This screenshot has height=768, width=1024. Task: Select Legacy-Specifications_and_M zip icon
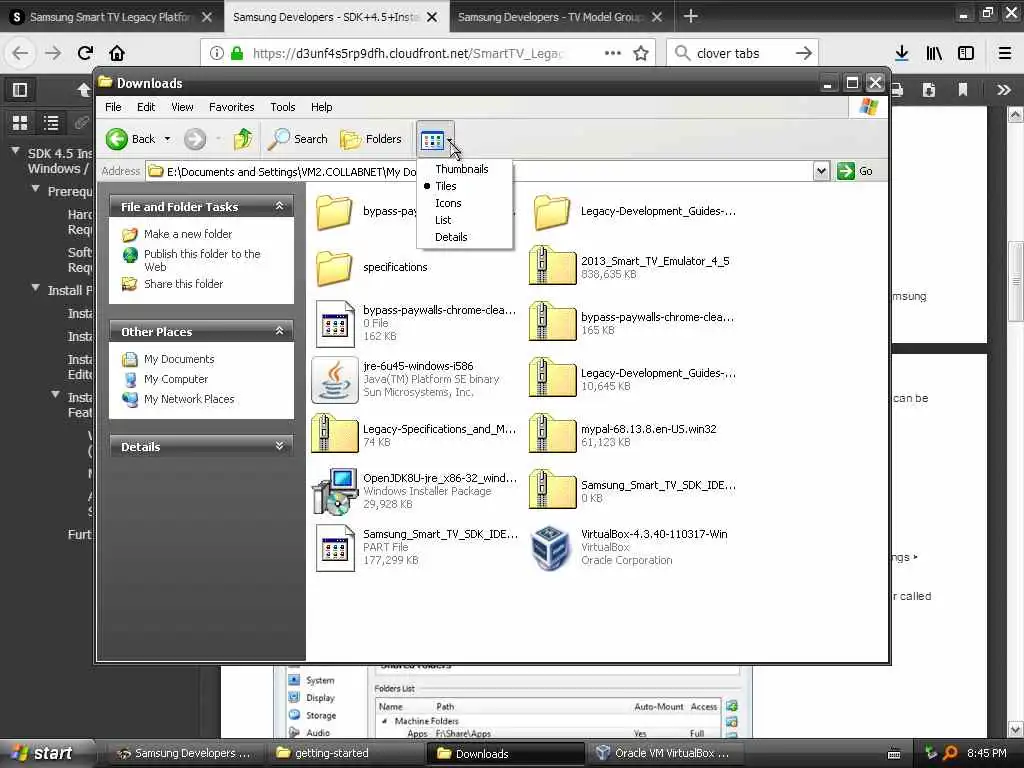[x=334, y=434]
